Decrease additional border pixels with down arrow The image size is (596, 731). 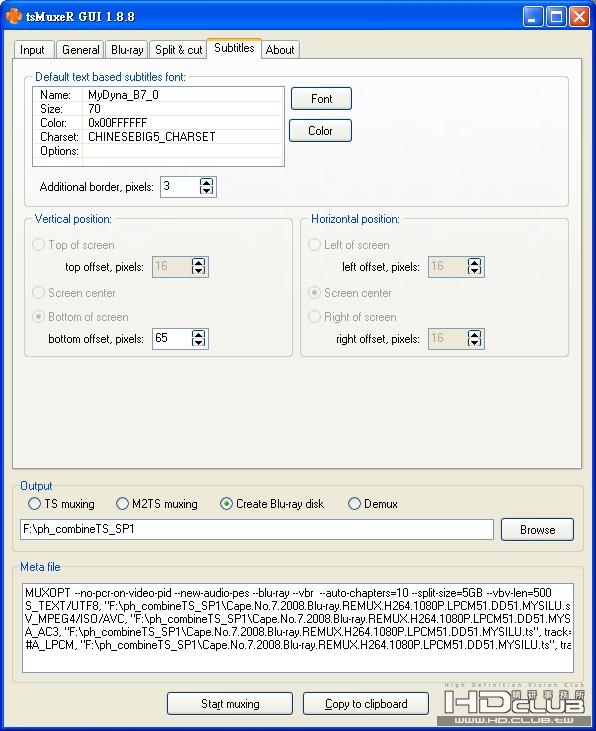coord(206,190)
